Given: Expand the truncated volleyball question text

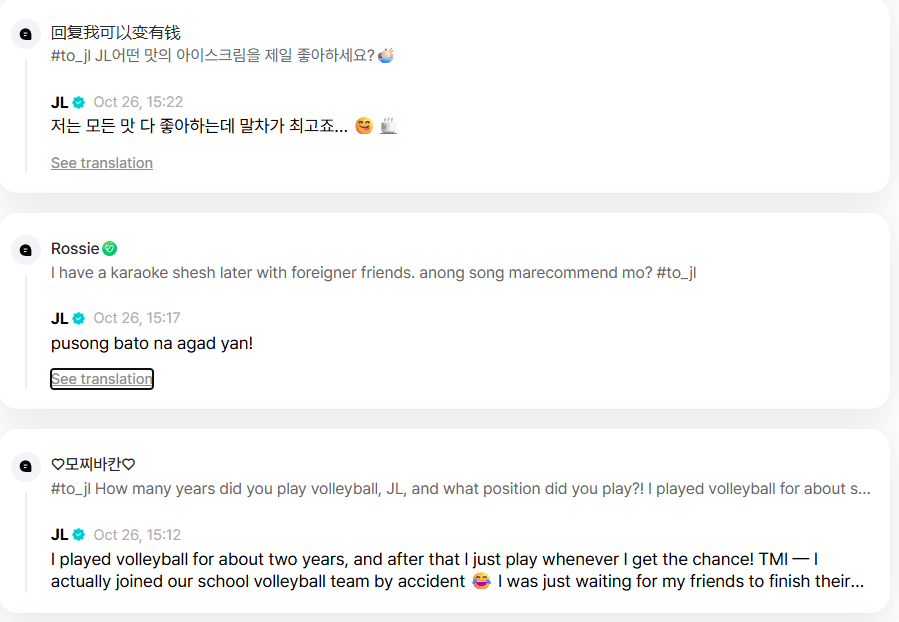Looking at the screenshot, I should (860, 489).
